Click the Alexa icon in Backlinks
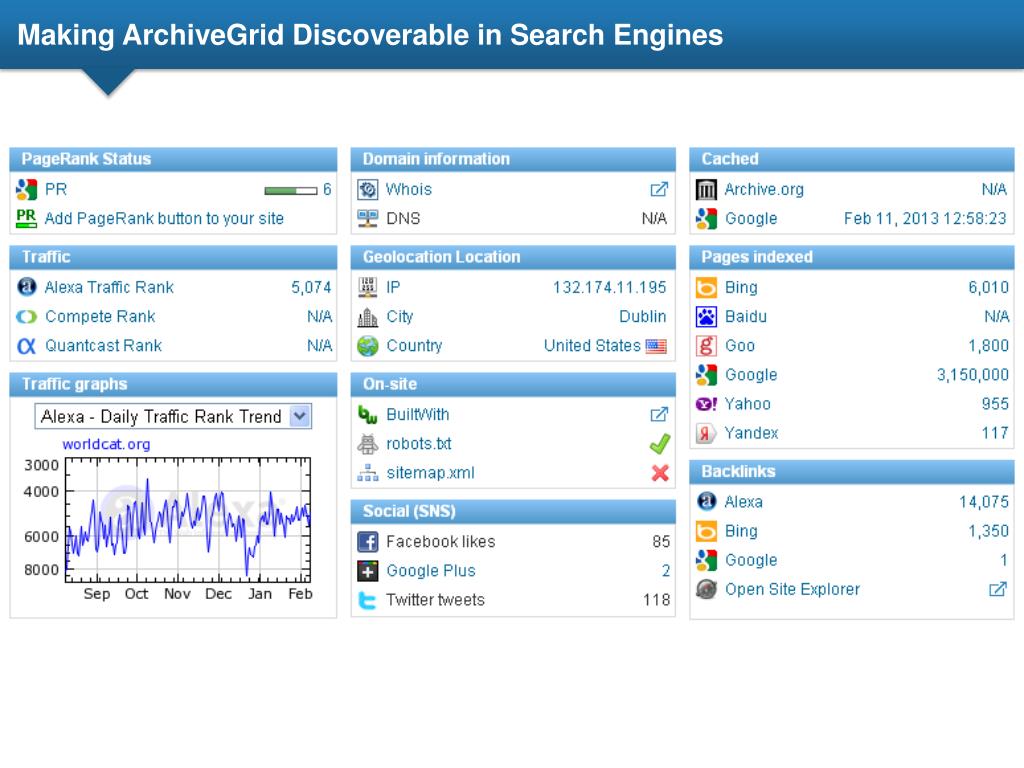Viewport: 1024px width, 768px height. click(706, 502)
